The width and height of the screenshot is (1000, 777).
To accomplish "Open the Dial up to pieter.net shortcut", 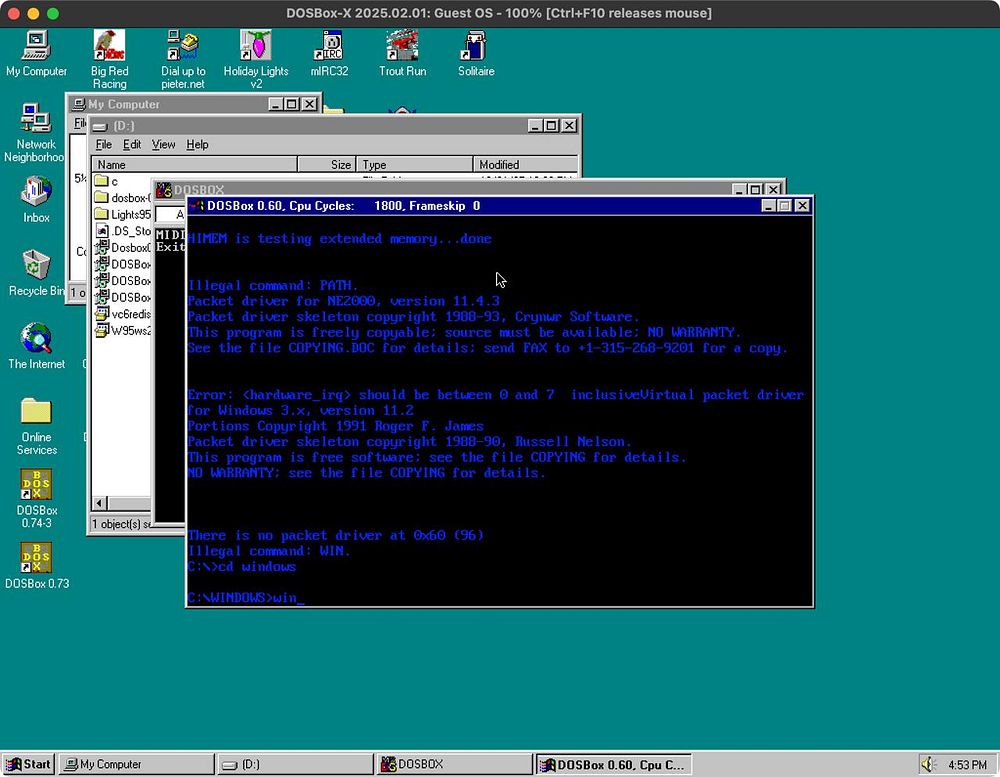I will 183,46.
